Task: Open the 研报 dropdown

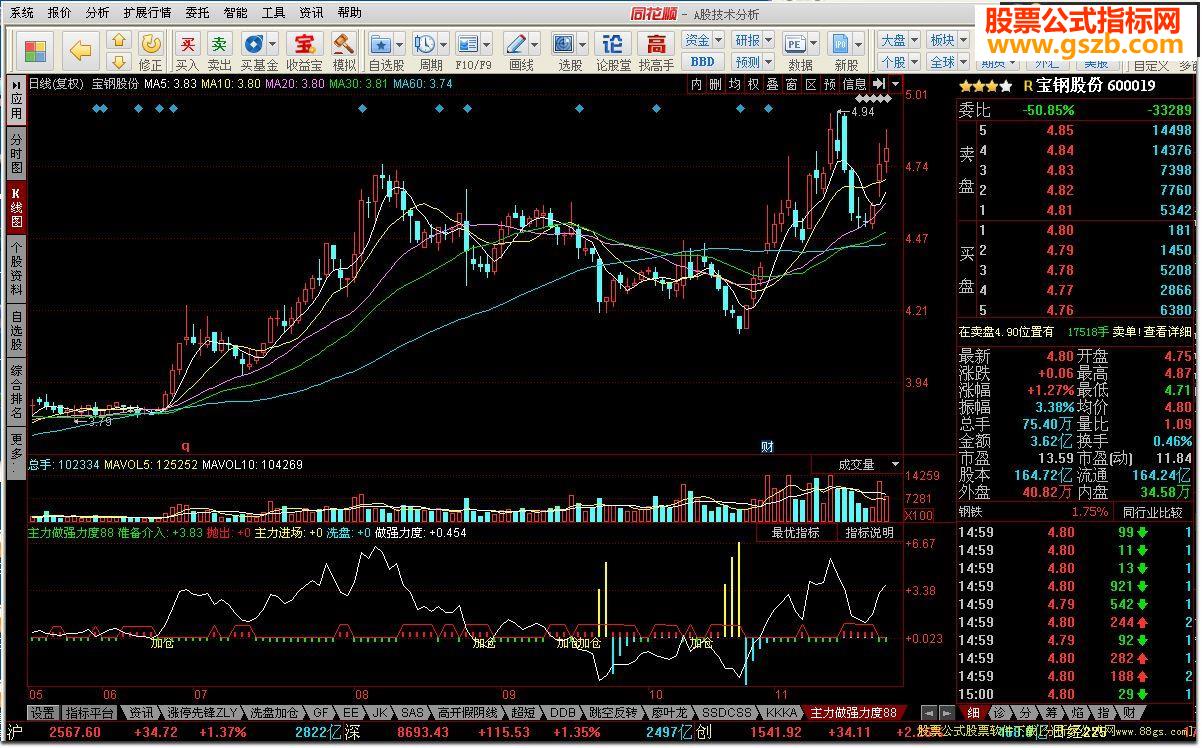Action: point(753,40)
